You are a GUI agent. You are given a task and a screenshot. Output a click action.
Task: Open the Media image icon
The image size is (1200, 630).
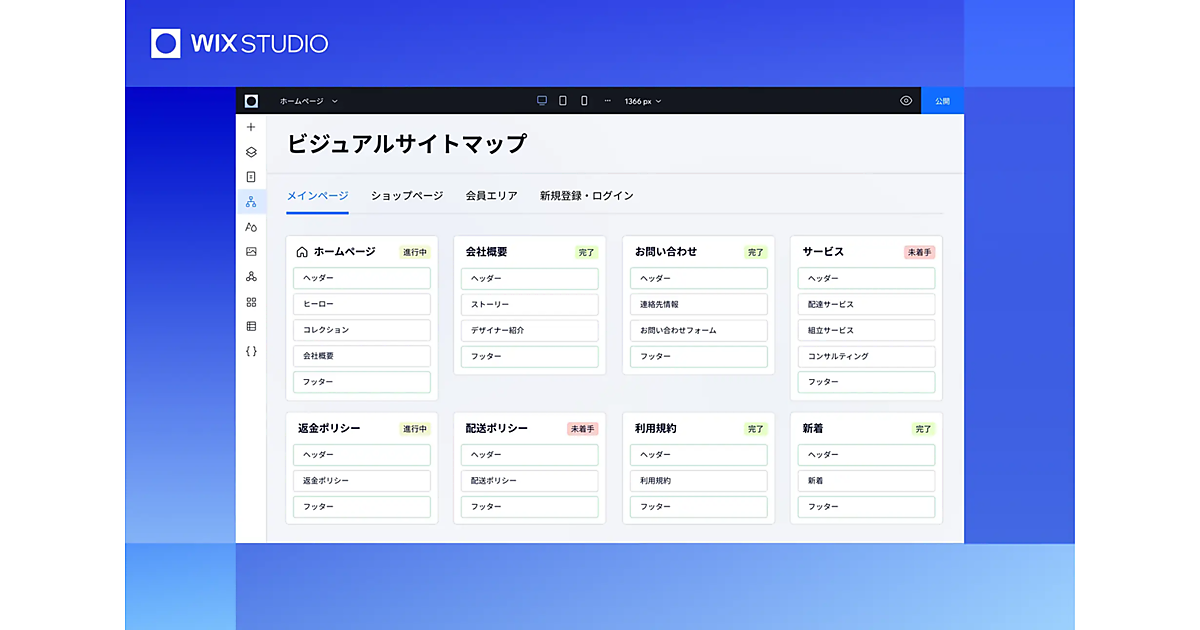[251, 252]
